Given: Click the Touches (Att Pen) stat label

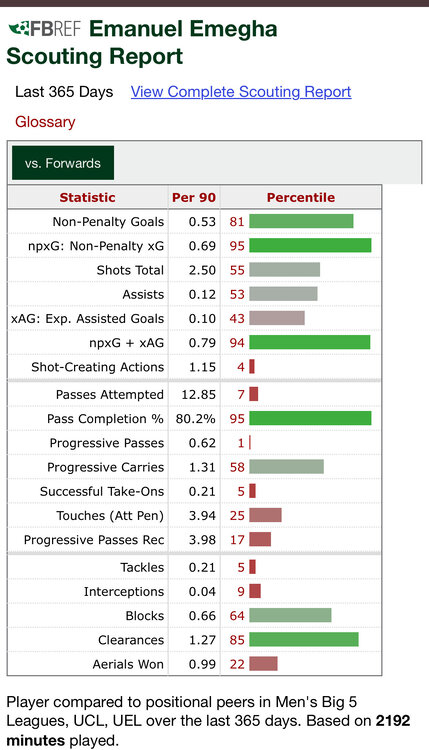Looking at the screenshot, I should pyautogui.click(x=110, y=516).
